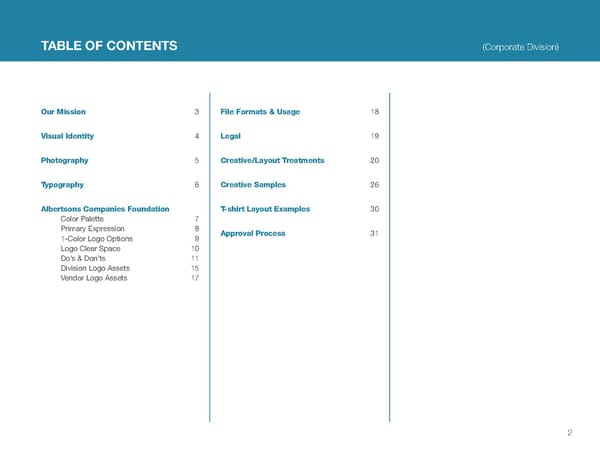Screen dimensions: 600x463
Task: Click the Corporate Division label in header
Action: pyautogui.click(x=519, y=48)
